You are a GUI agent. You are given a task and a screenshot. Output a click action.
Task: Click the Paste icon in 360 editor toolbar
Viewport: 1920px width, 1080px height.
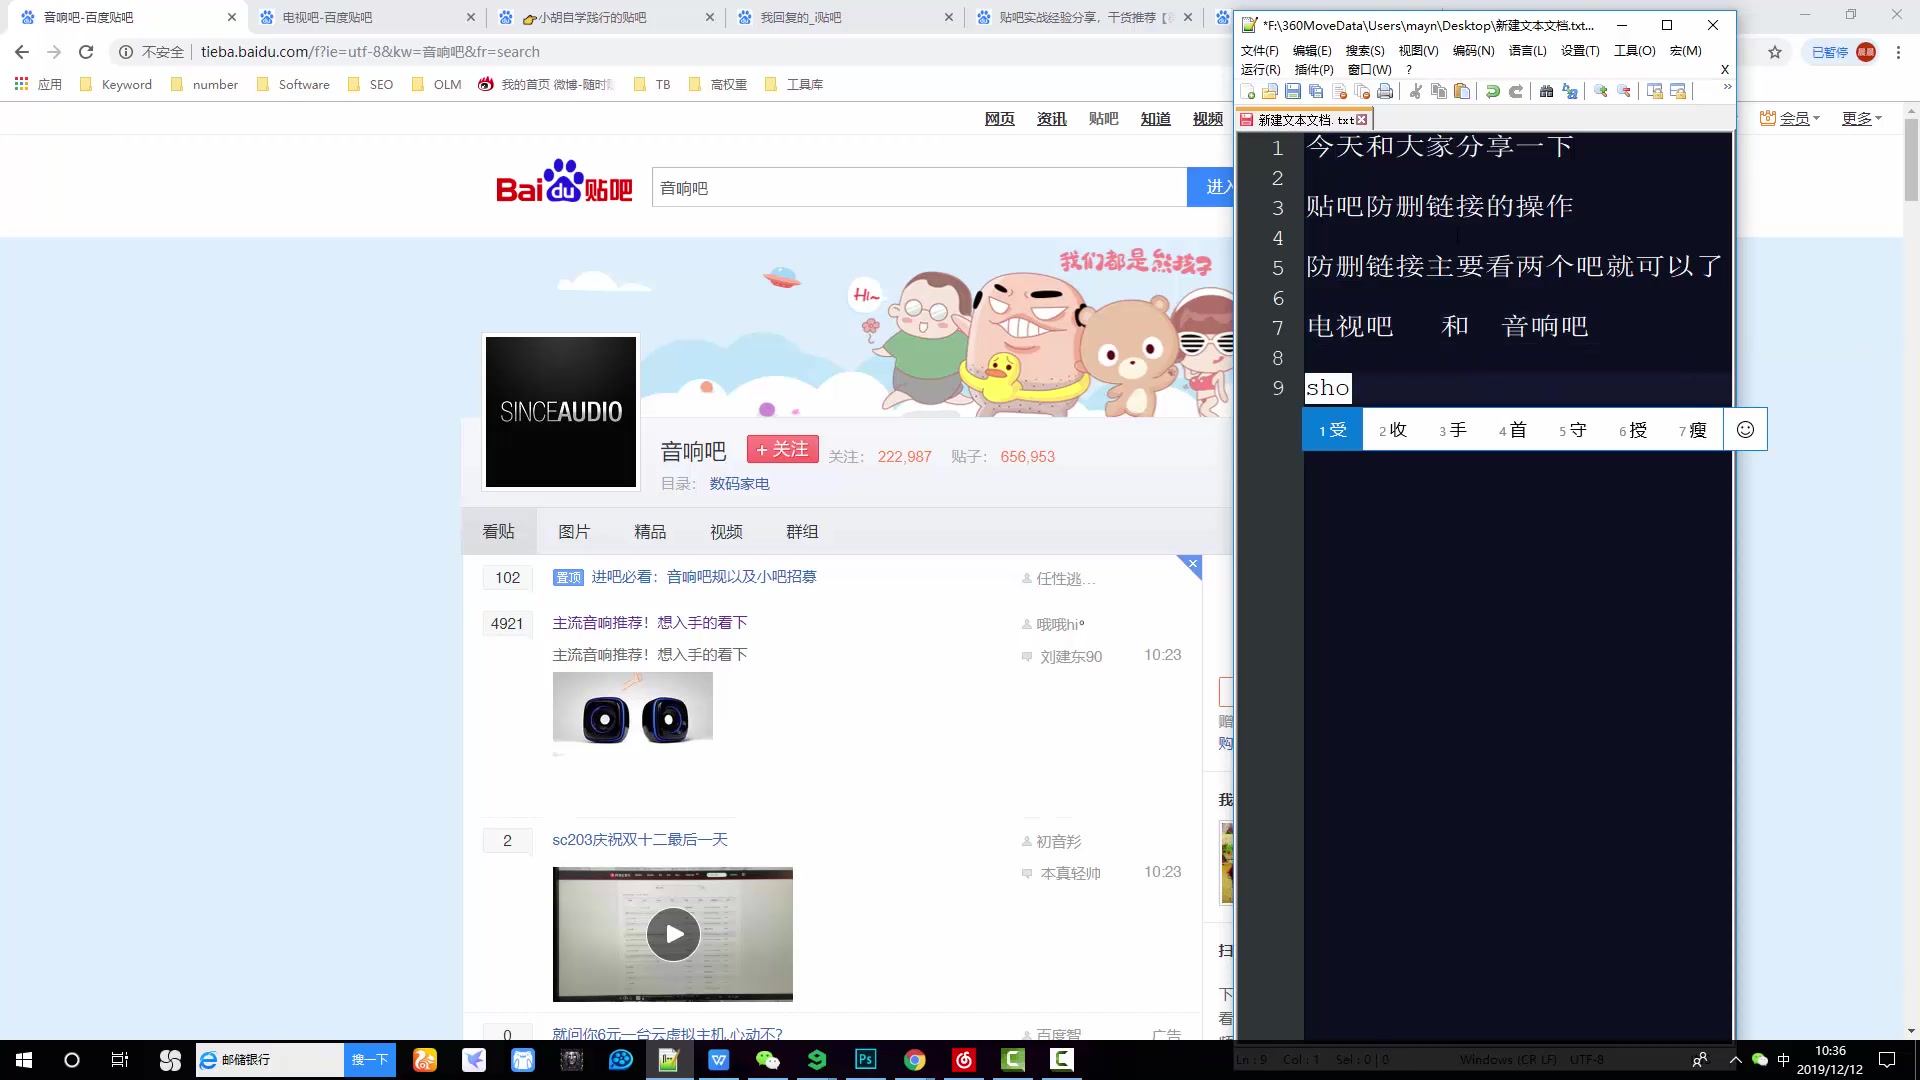click(1461, 92)
